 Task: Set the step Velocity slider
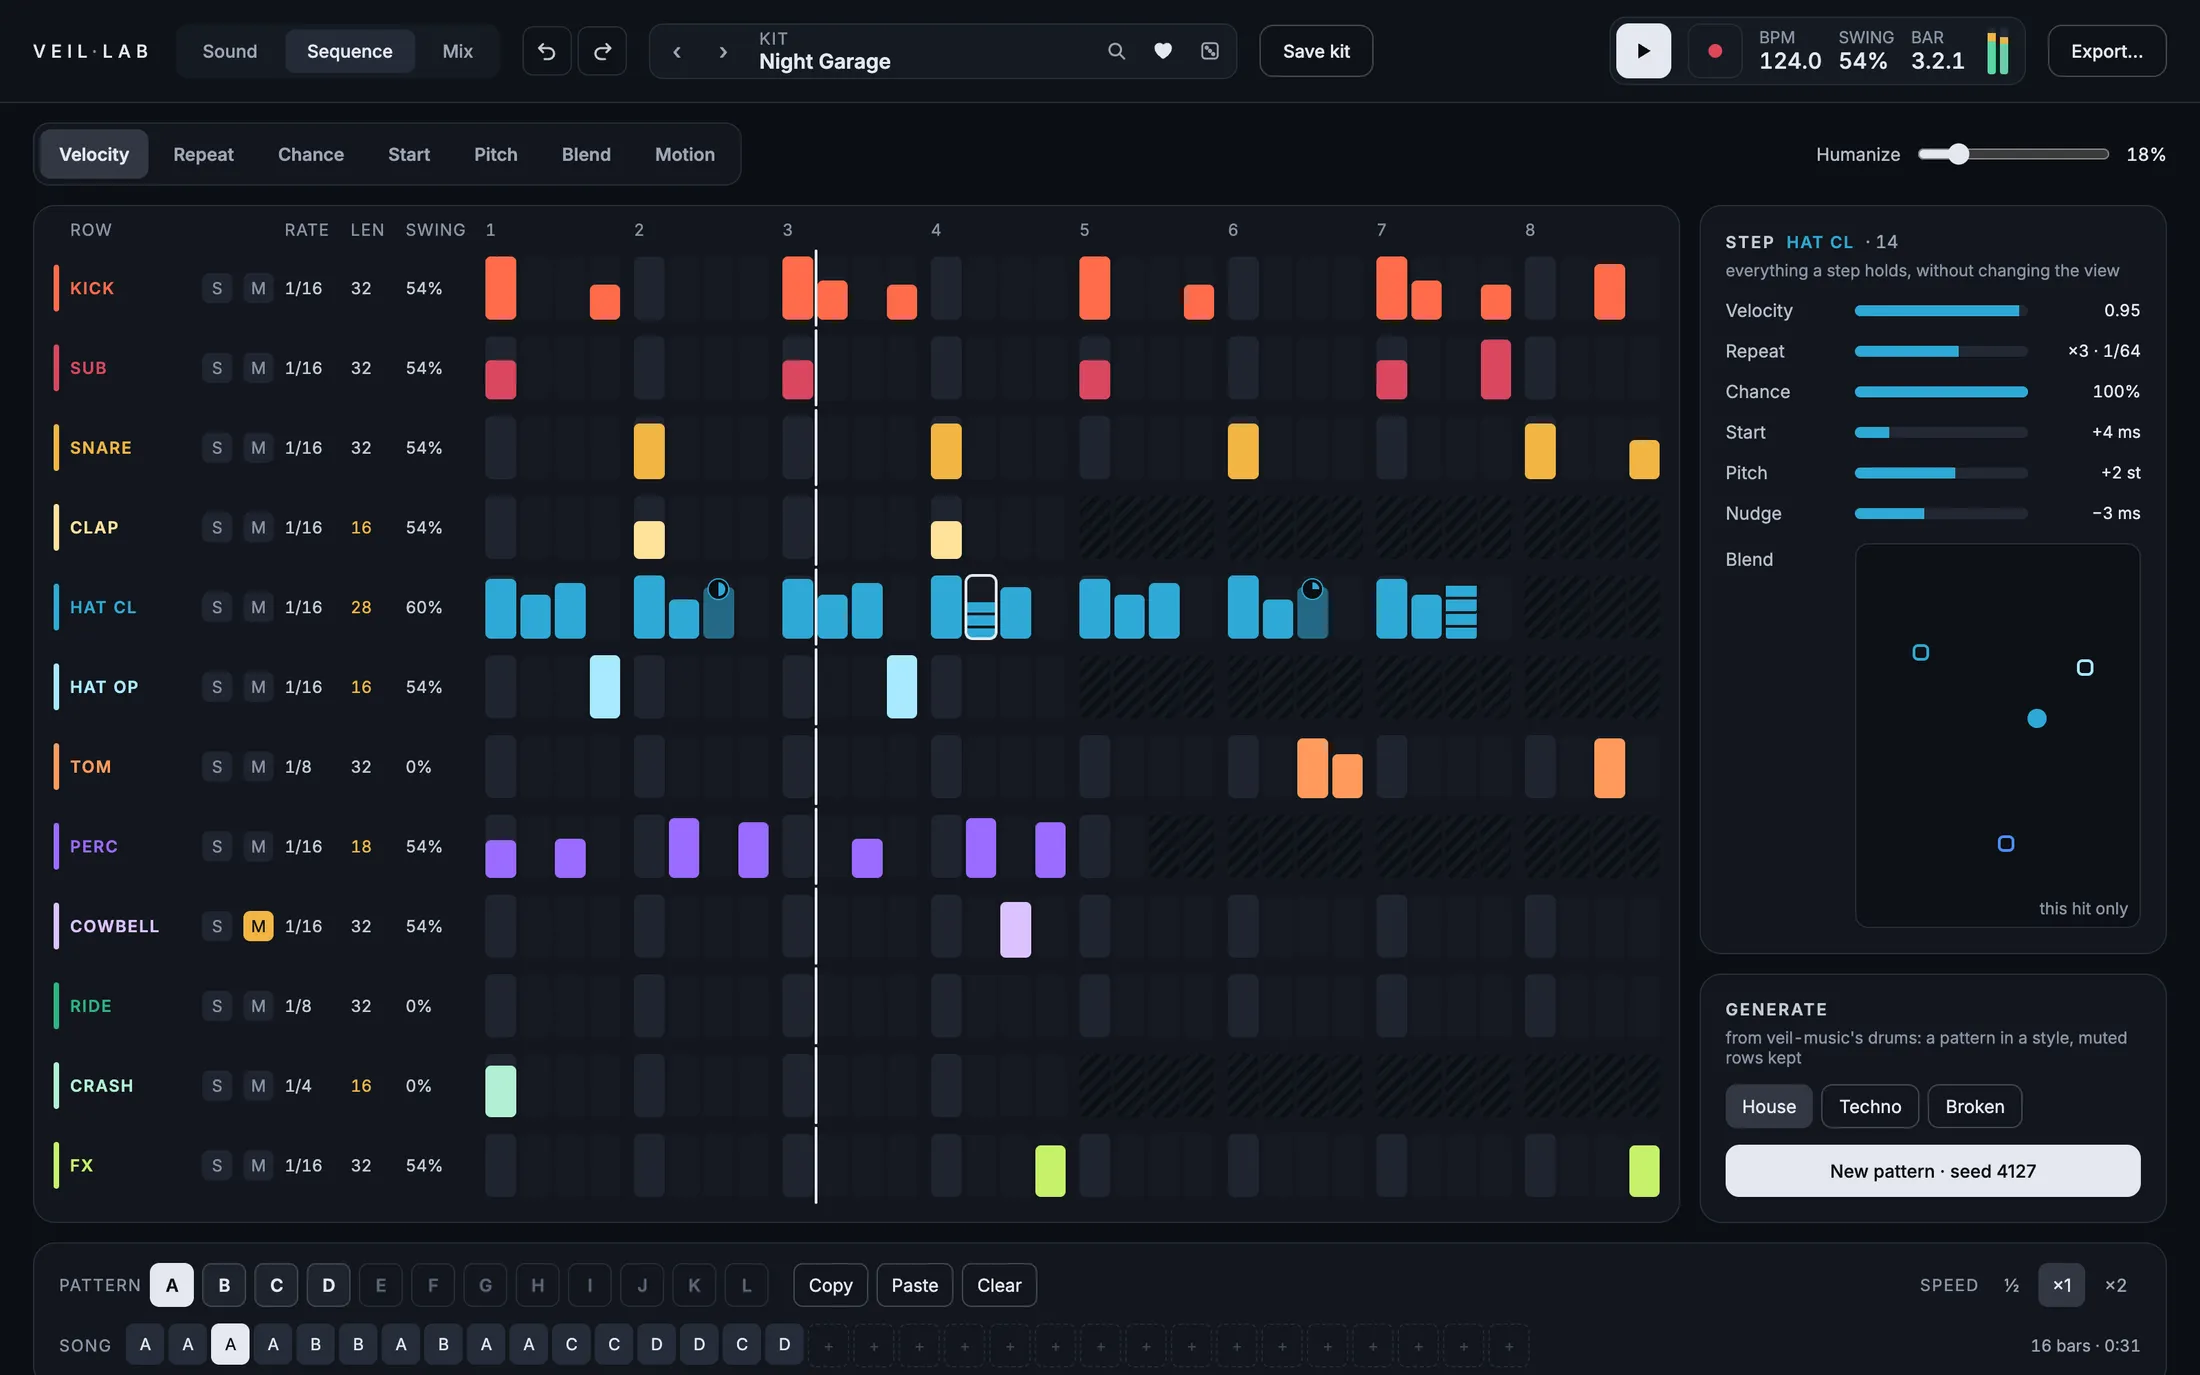point(1941,311)
